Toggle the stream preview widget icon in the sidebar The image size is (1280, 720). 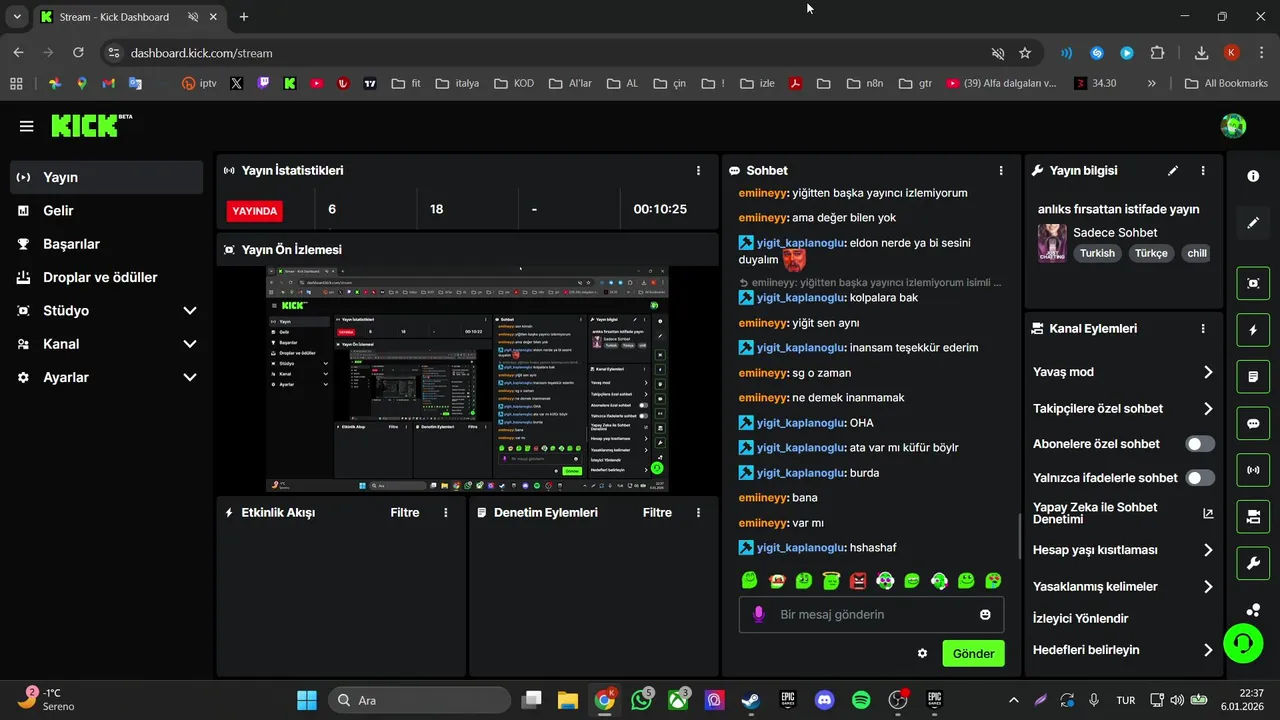[x=1253, y=283]
